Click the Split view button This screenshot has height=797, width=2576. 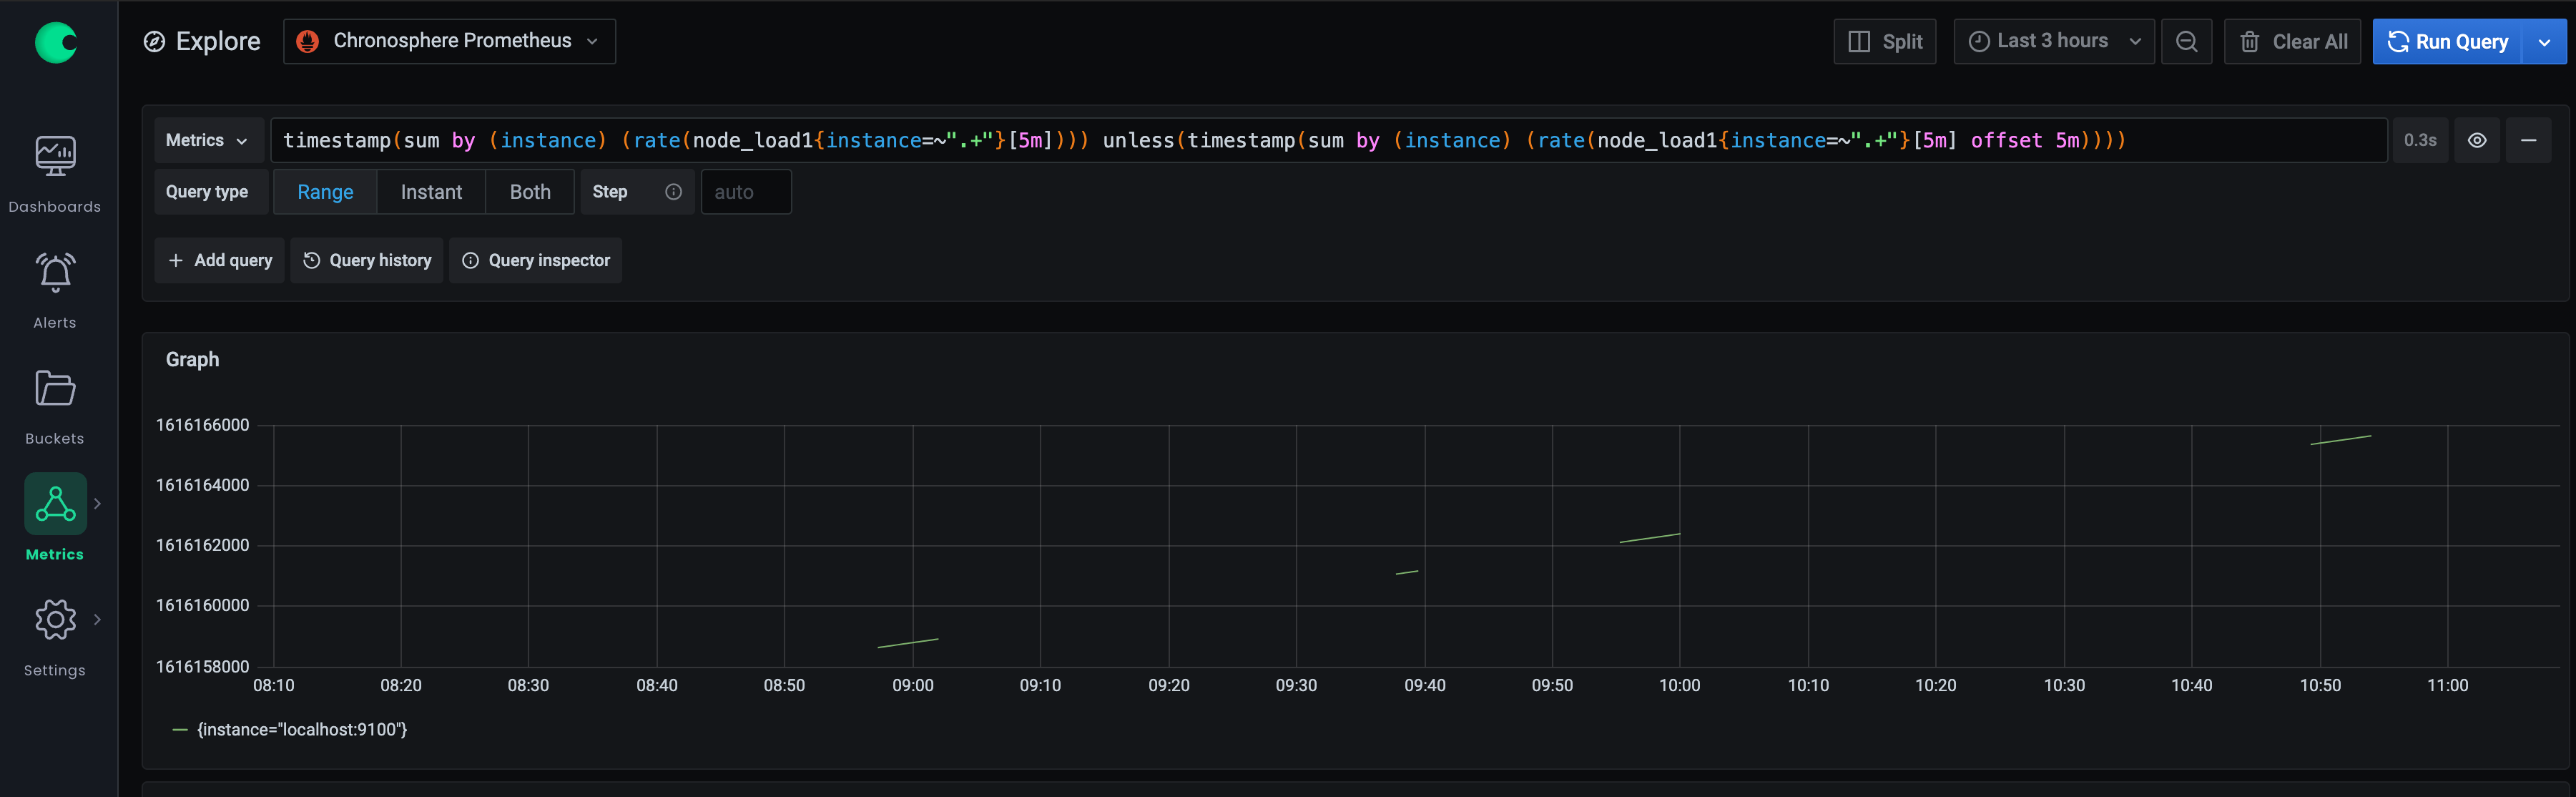pyautogui.click(x=1884, y=41)
